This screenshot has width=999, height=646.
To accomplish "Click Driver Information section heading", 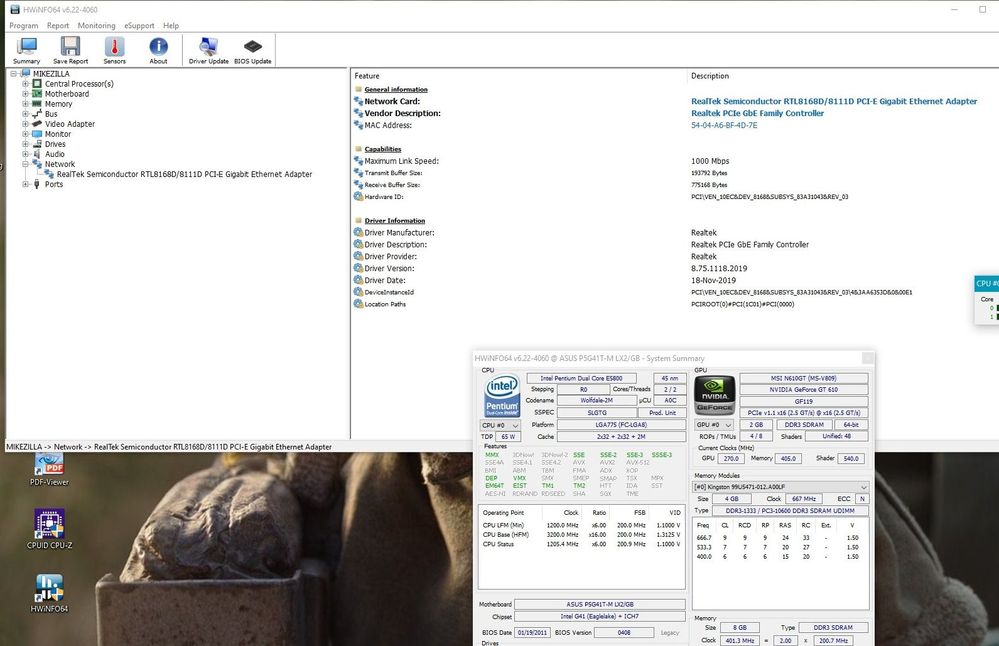I will click(394, 221).
